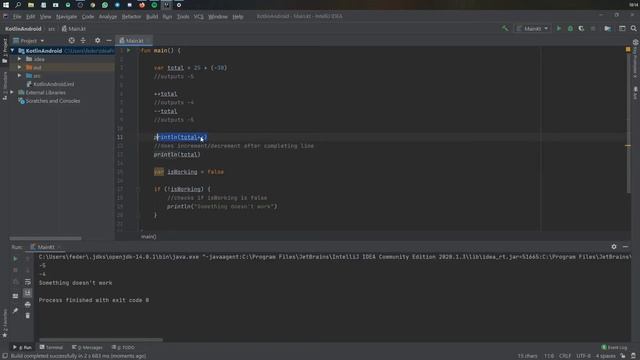Run with coverage icon in toolbar
The height and width of the screenshot is (360, 640).
[581, 29]
